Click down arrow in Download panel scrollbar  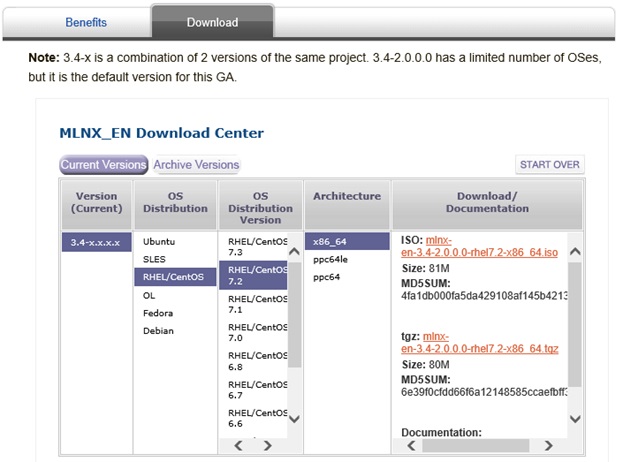(x=575, y=419)
